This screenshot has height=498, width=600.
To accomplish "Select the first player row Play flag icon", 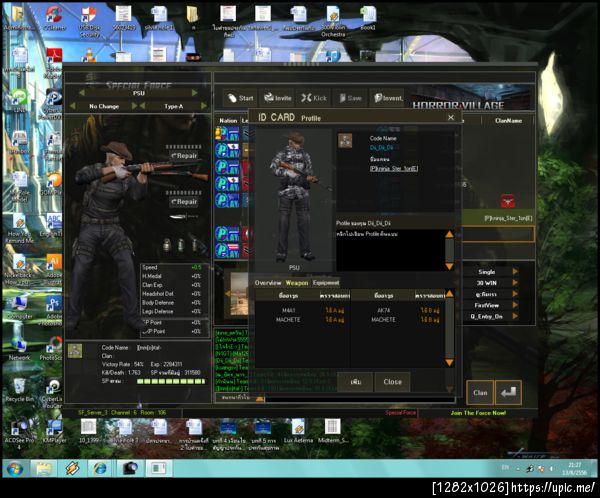I will point(227,134).
